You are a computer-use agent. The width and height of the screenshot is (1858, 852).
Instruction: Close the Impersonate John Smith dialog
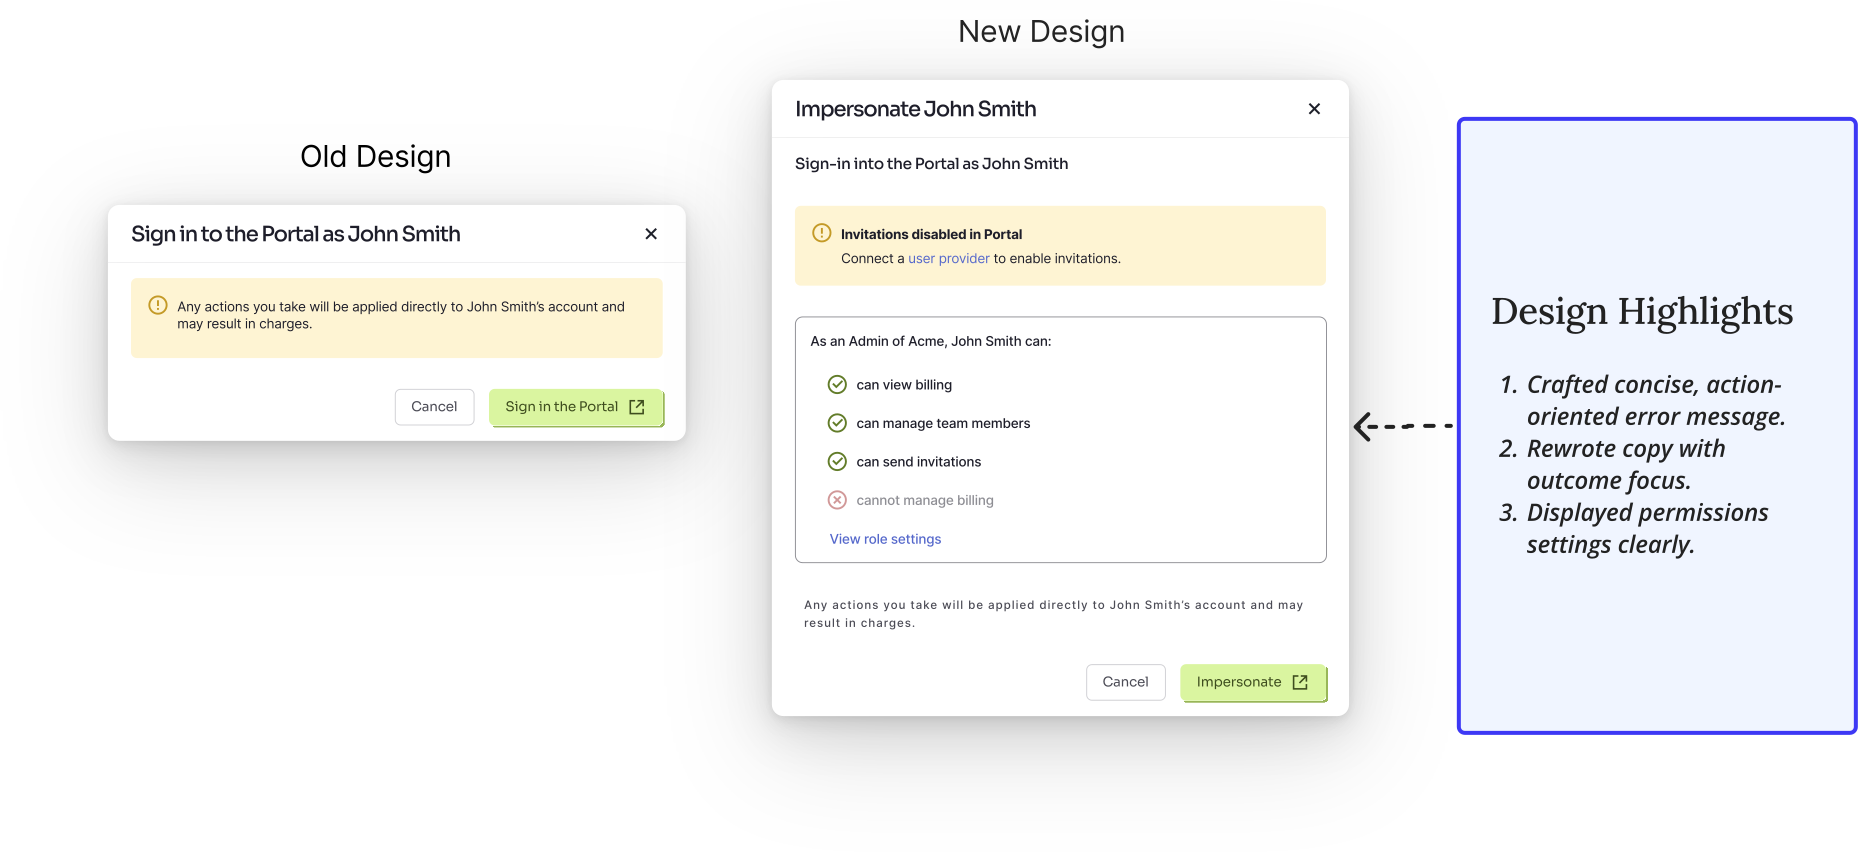1314,109
